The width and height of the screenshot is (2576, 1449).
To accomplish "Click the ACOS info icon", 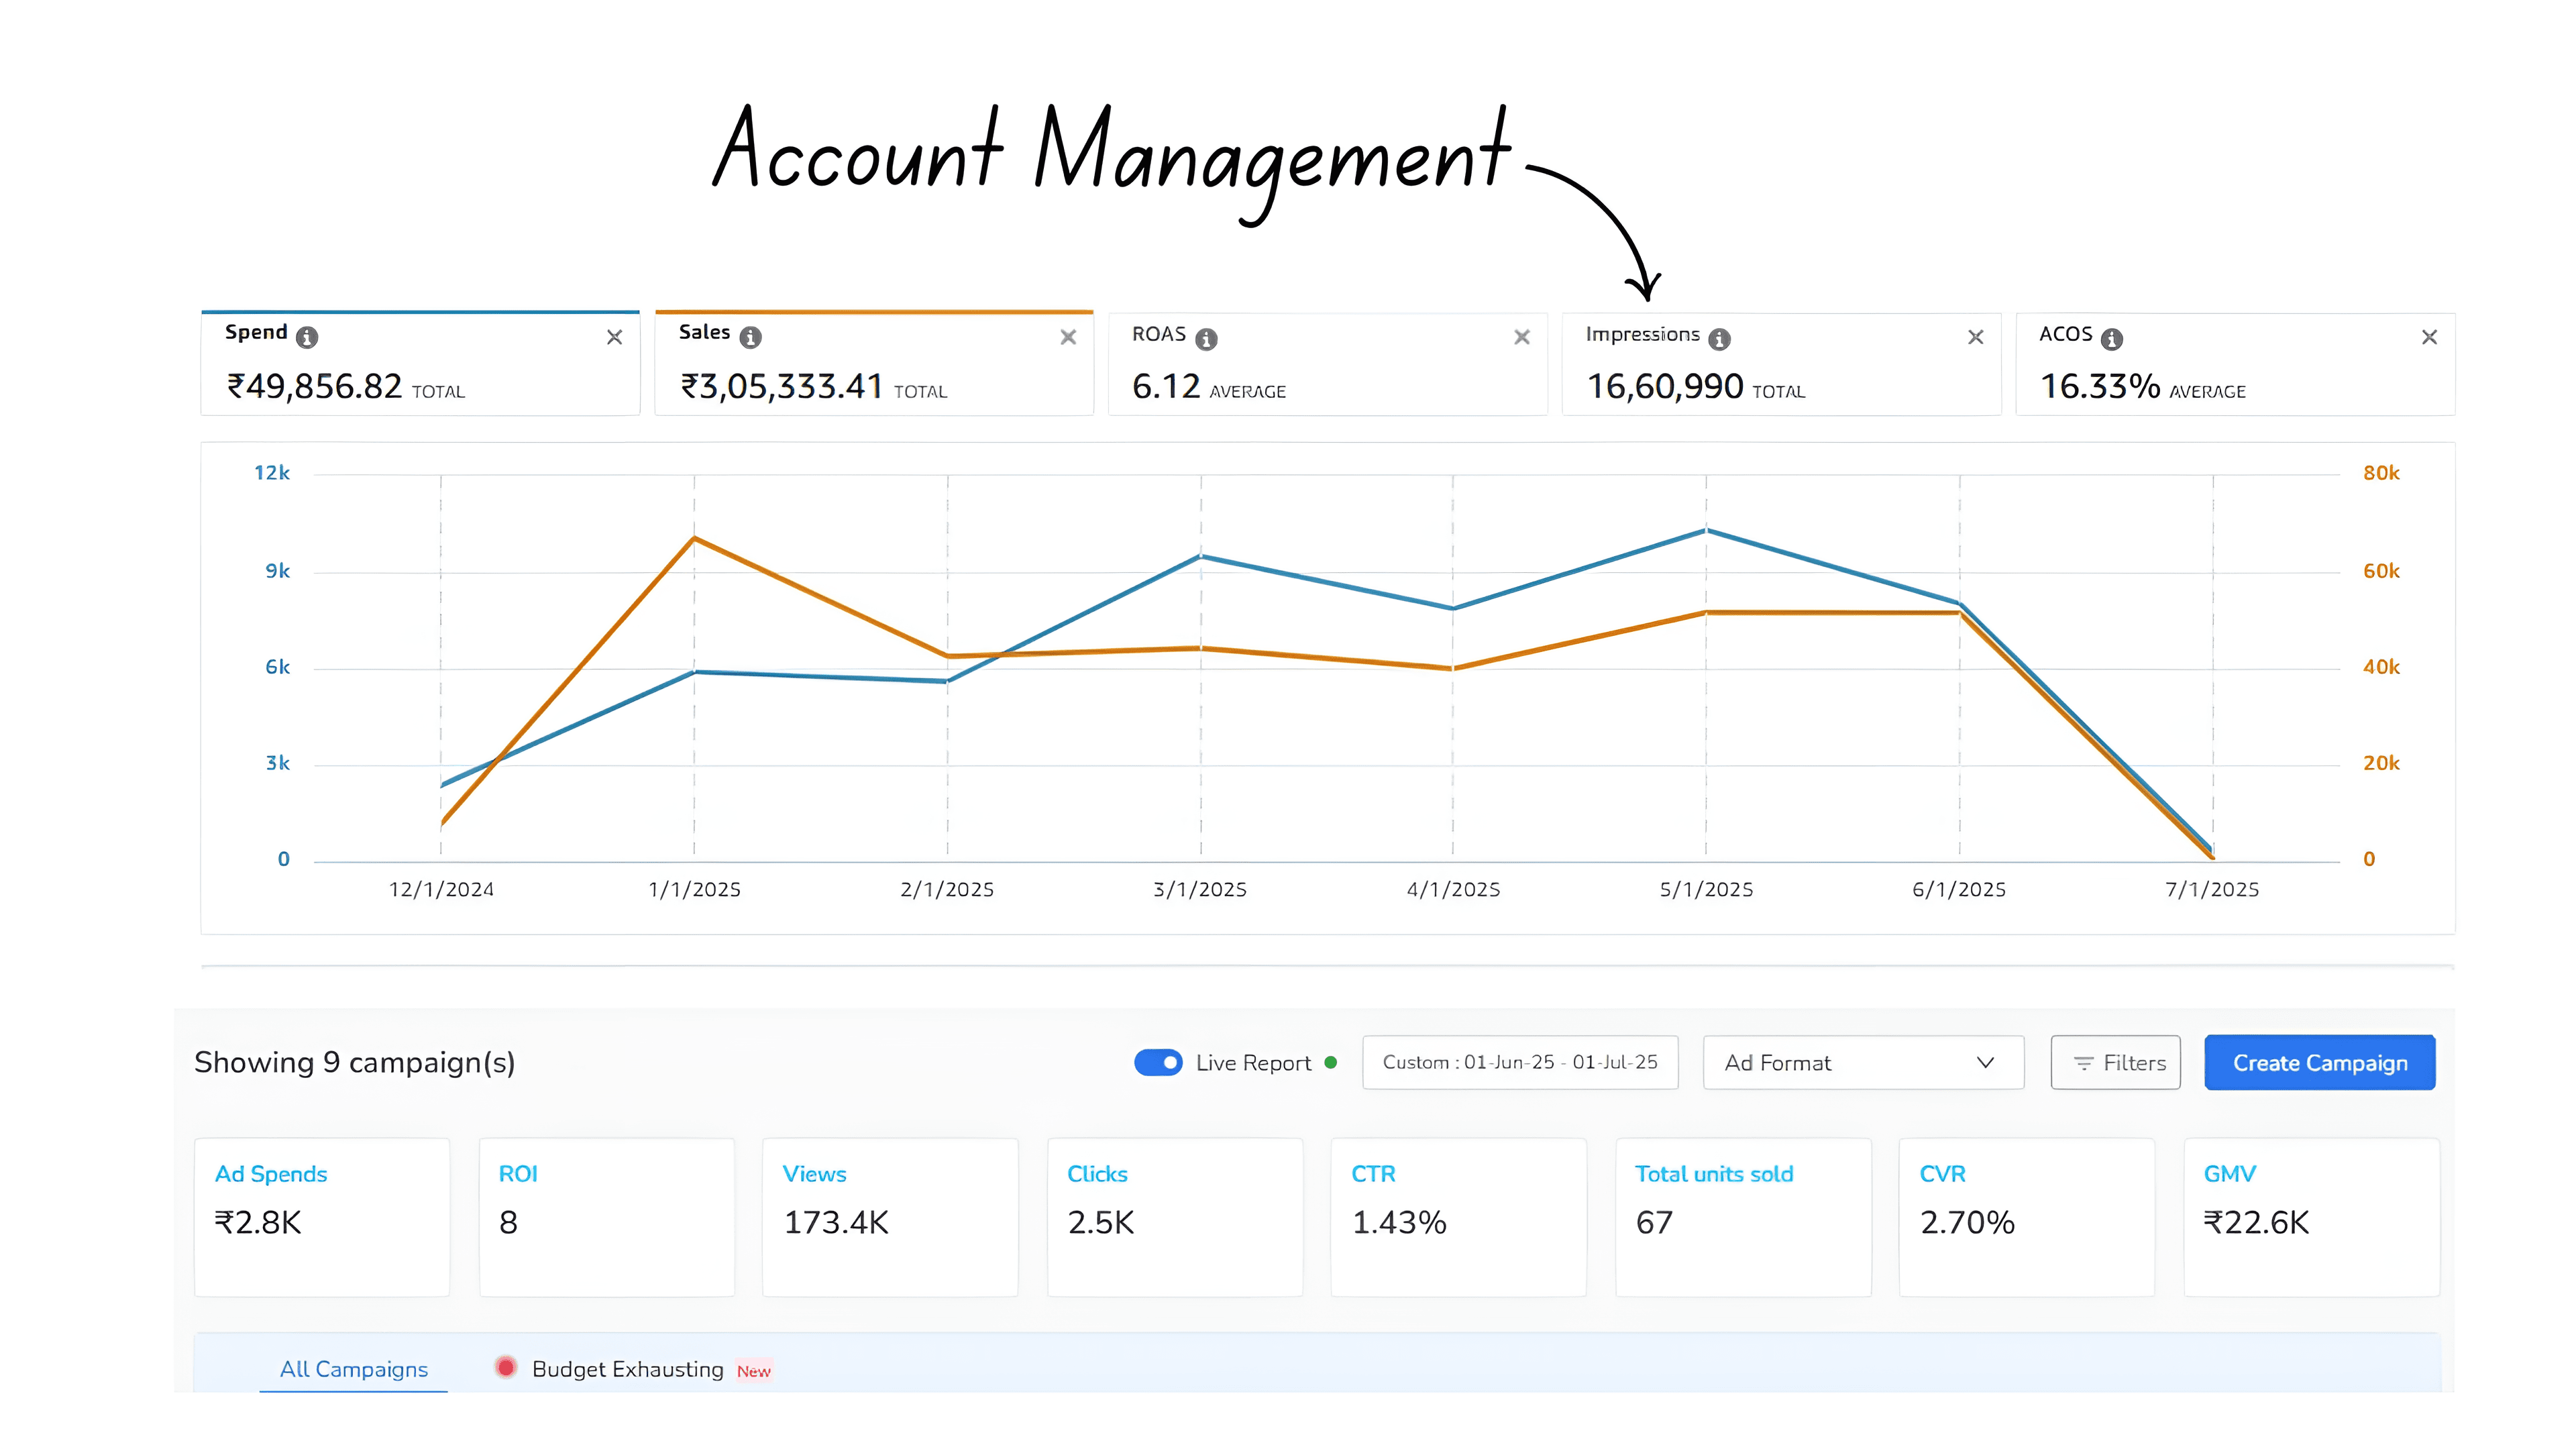I will click(x=2111, y=339).
